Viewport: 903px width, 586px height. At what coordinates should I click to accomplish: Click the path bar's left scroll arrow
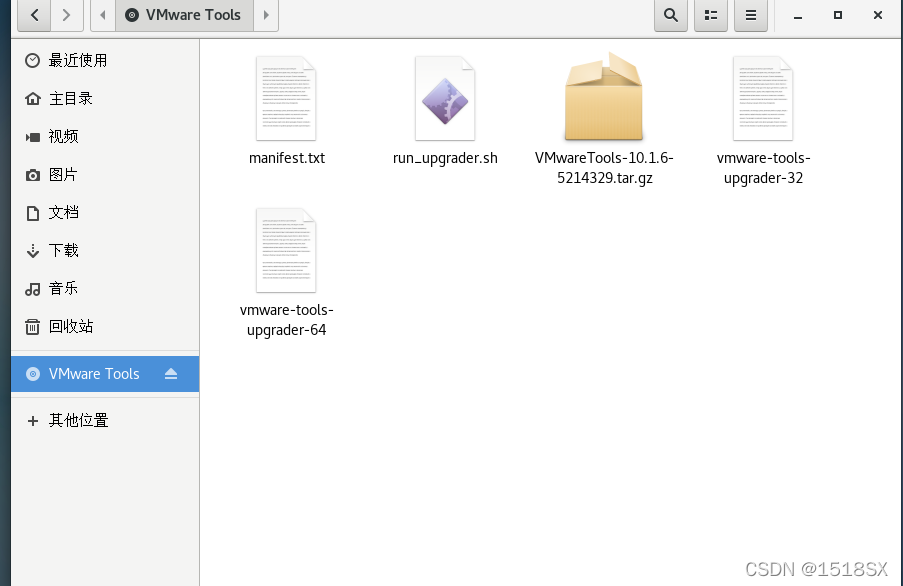103,15
